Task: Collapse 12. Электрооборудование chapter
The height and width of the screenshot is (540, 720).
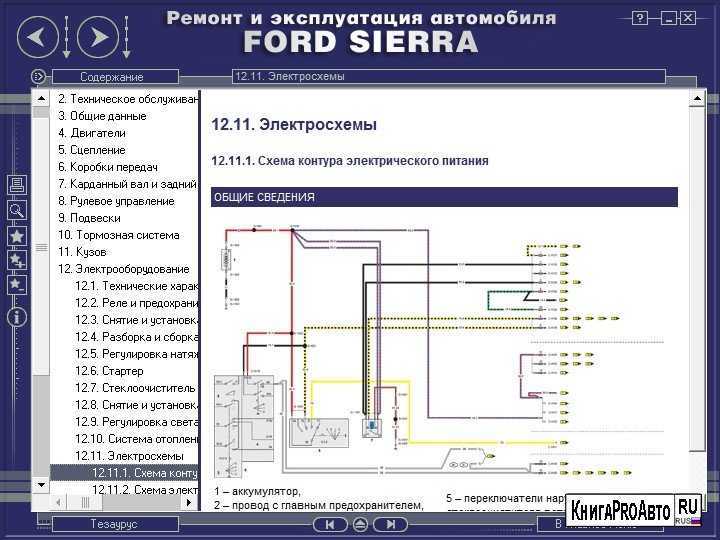Action: click(x=124, y=269)
